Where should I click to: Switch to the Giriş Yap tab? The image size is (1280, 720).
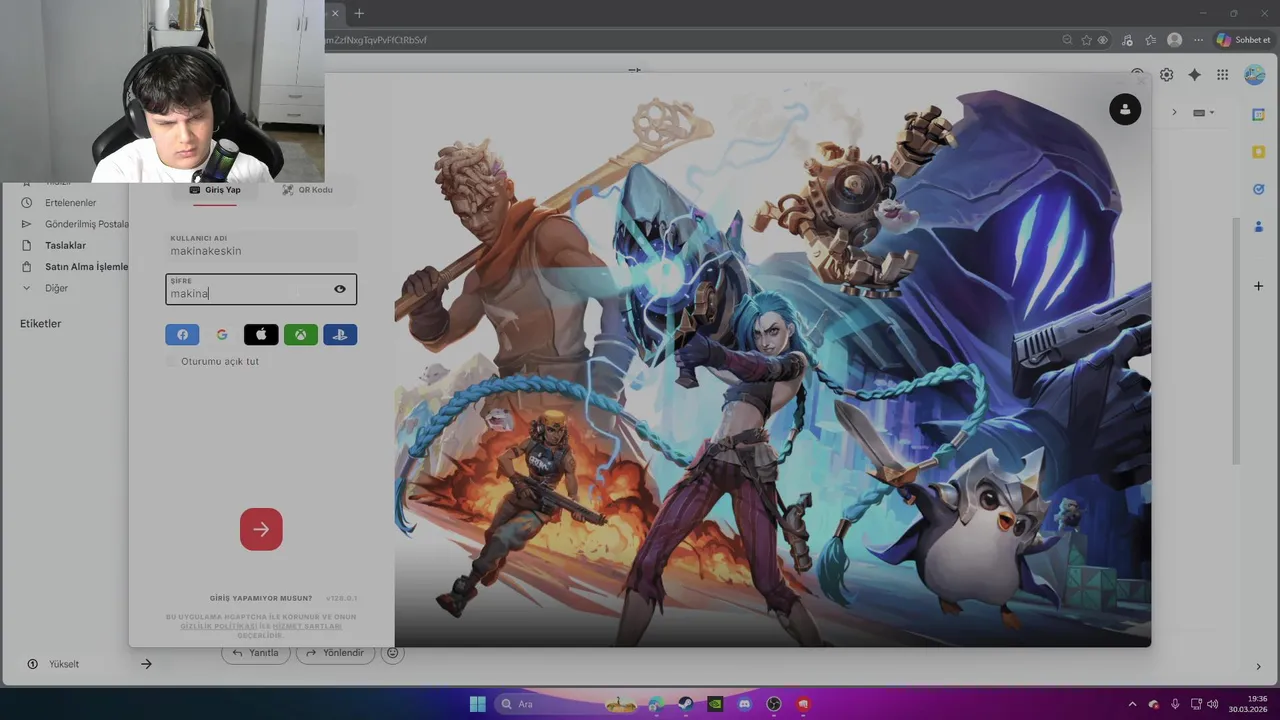coord(215,190)
